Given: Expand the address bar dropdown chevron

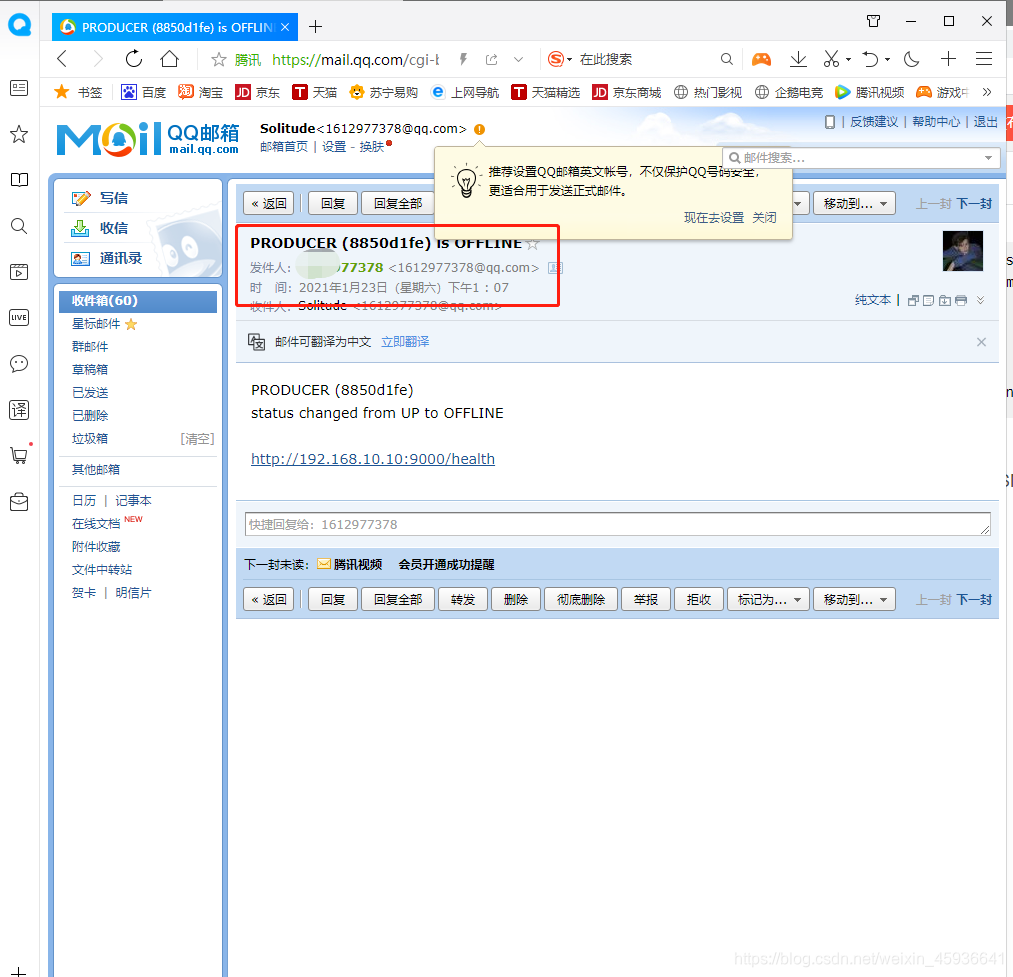Looking at the screenshot, I should click(518, 59).
